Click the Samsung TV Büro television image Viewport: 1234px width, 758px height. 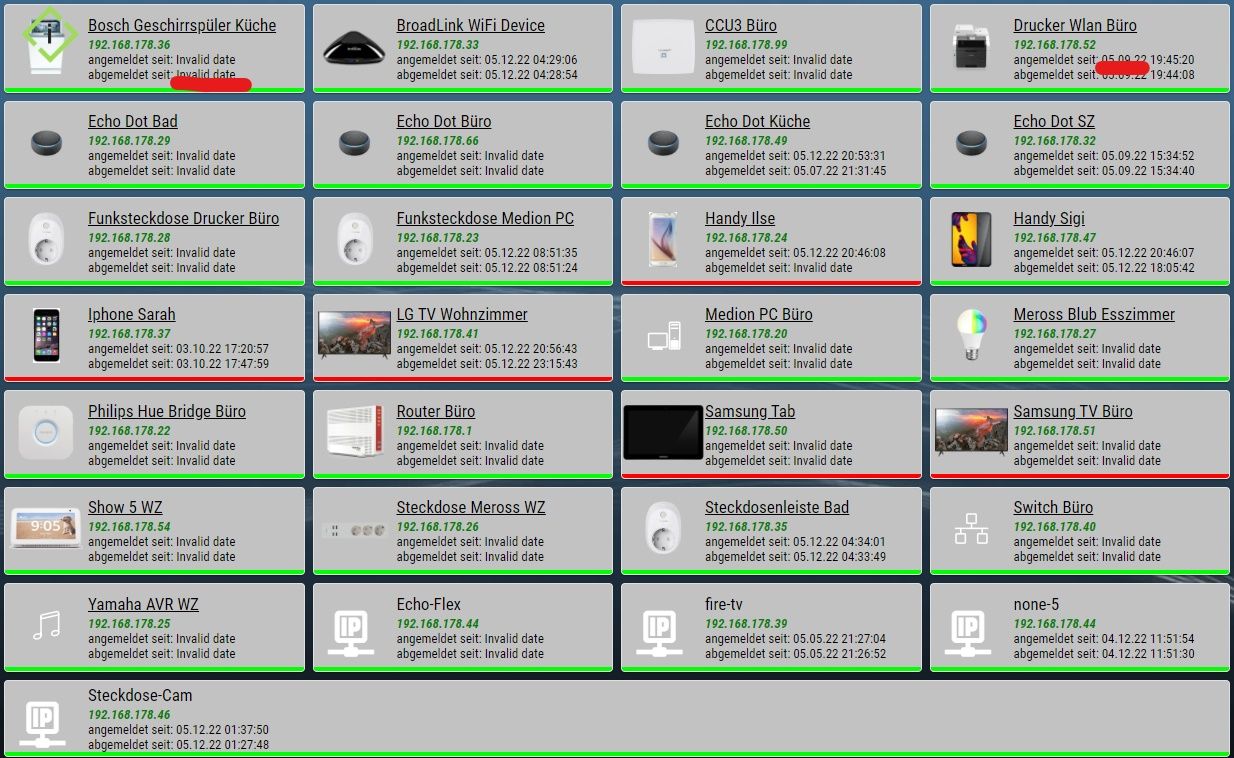coord(972,431)
